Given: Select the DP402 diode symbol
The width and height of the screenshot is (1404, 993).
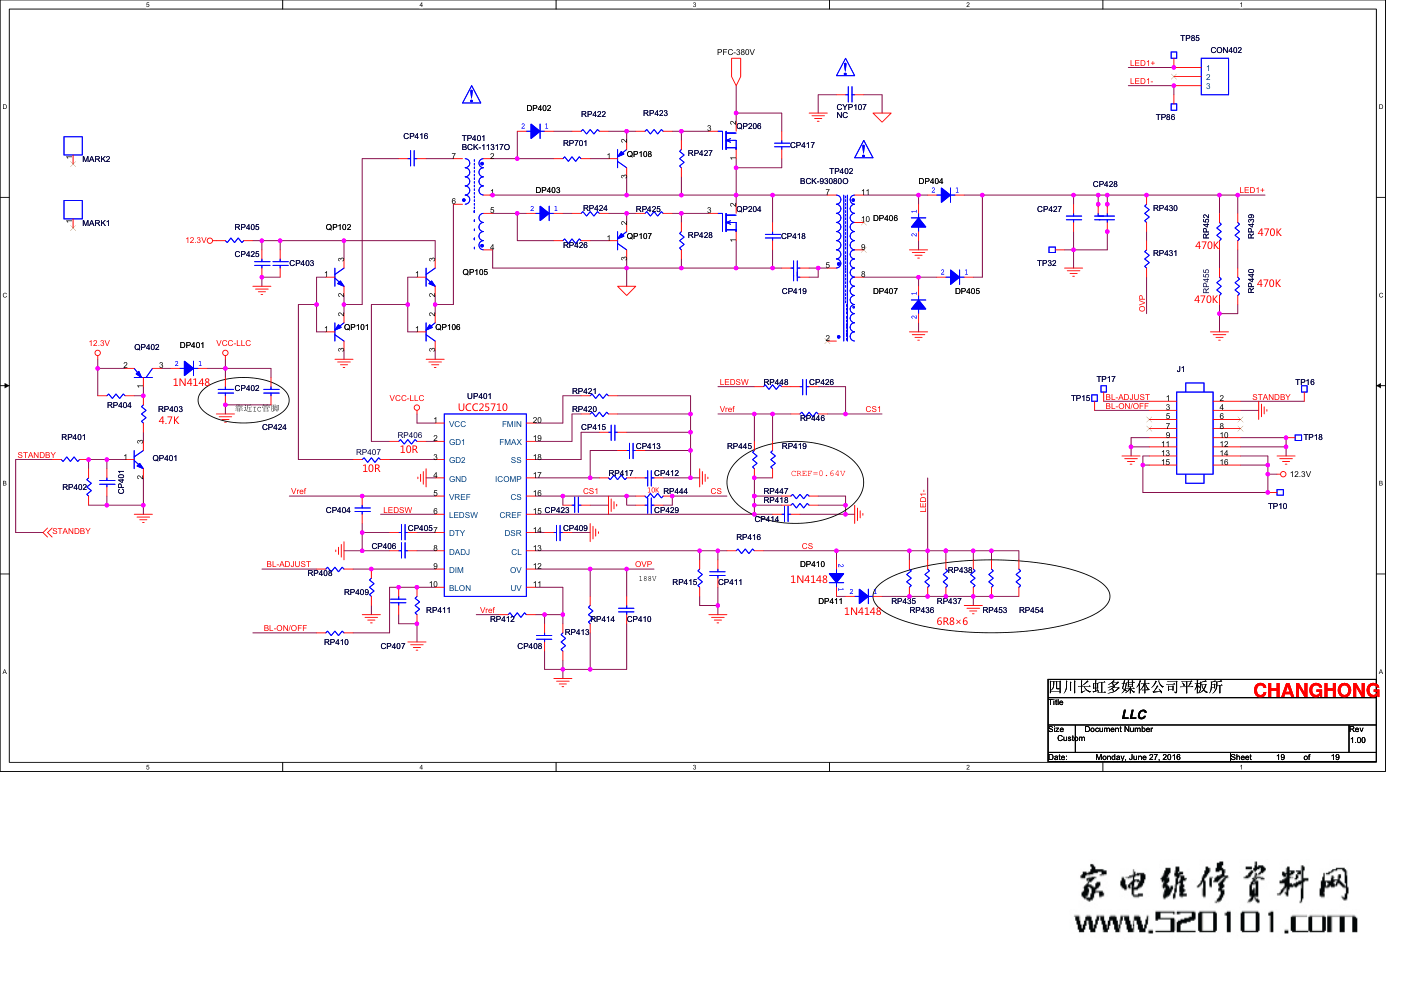Looking at the screenshot, I should coord(536,131).
